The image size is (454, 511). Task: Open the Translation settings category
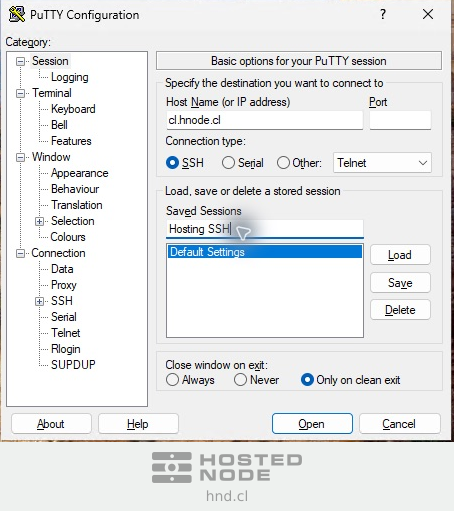(x=77, y=205)
